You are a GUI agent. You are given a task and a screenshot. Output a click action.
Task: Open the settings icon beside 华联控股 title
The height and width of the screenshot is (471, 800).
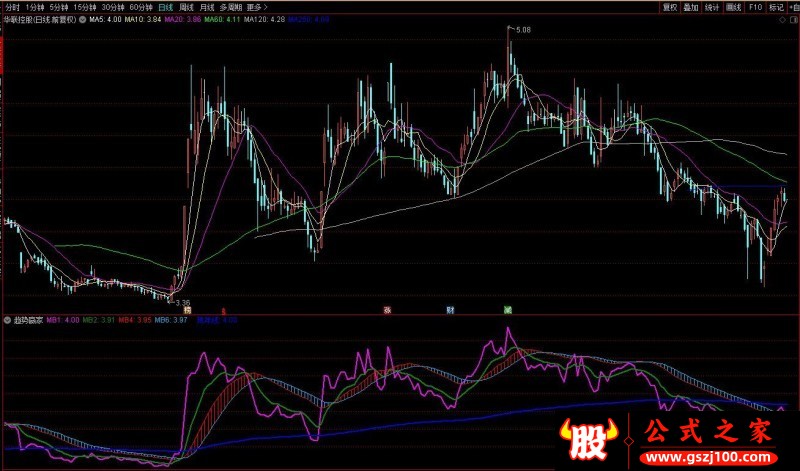pos(82,19)
